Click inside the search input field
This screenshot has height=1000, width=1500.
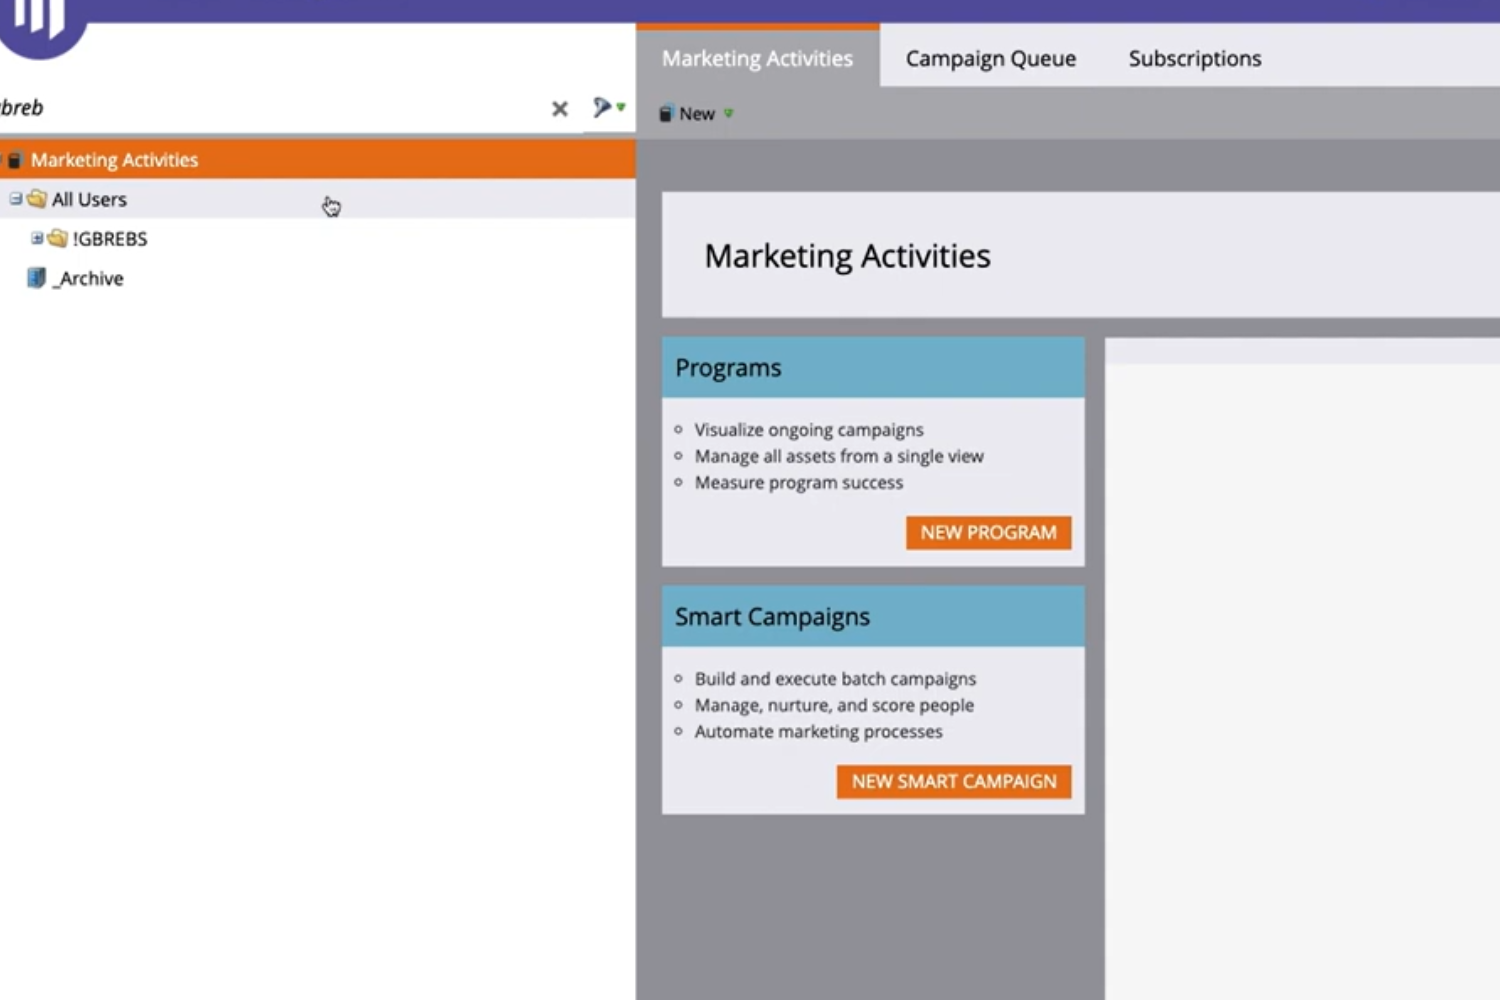[250, 107]
